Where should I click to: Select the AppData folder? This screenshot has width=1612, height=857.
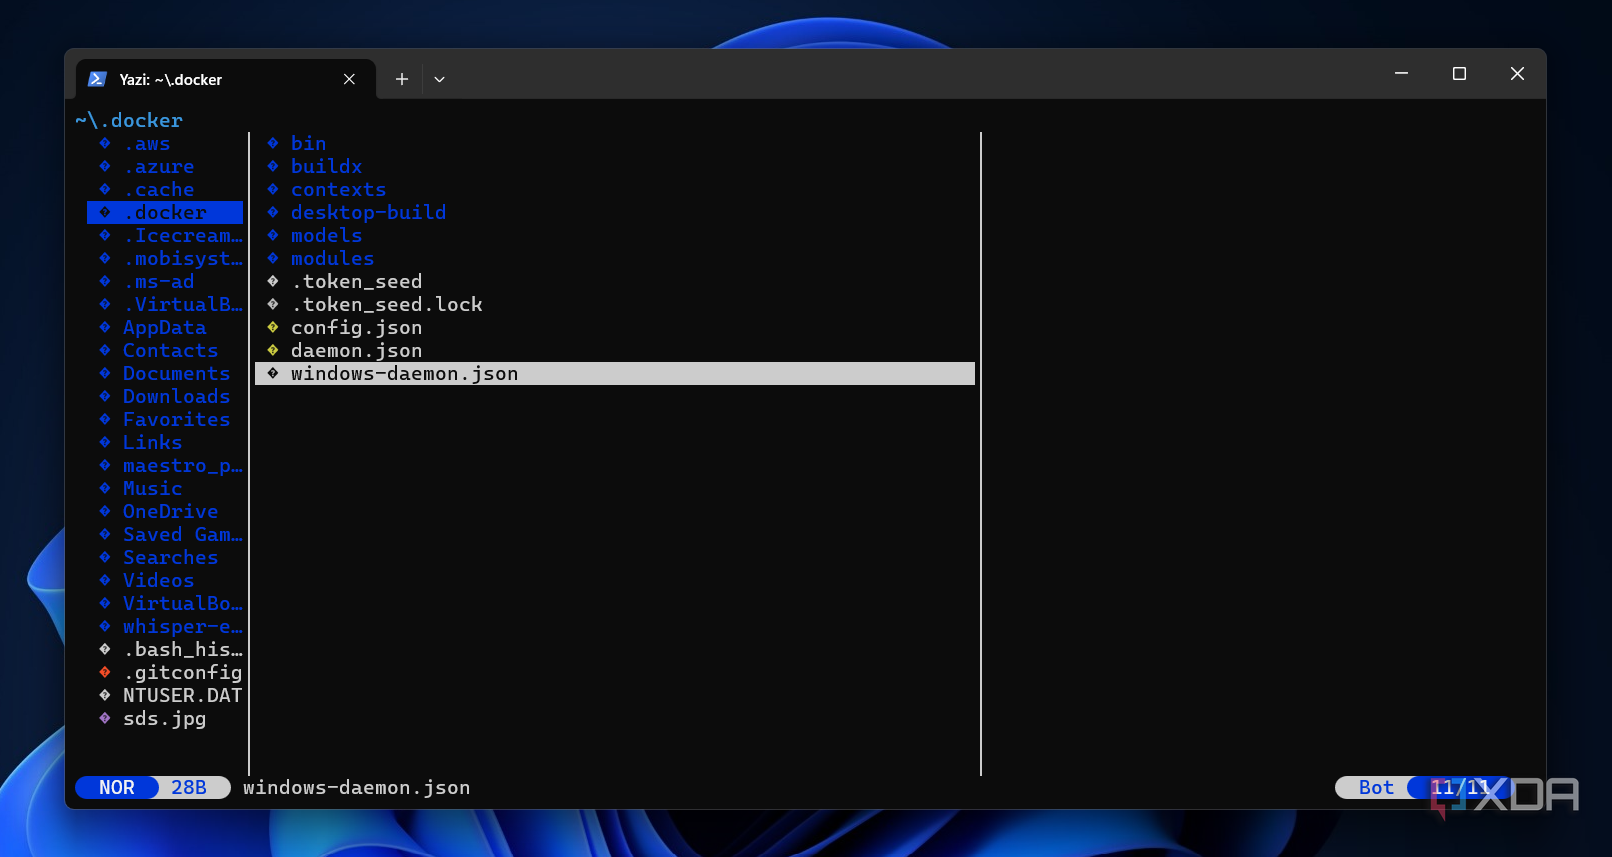pos(165,328)
